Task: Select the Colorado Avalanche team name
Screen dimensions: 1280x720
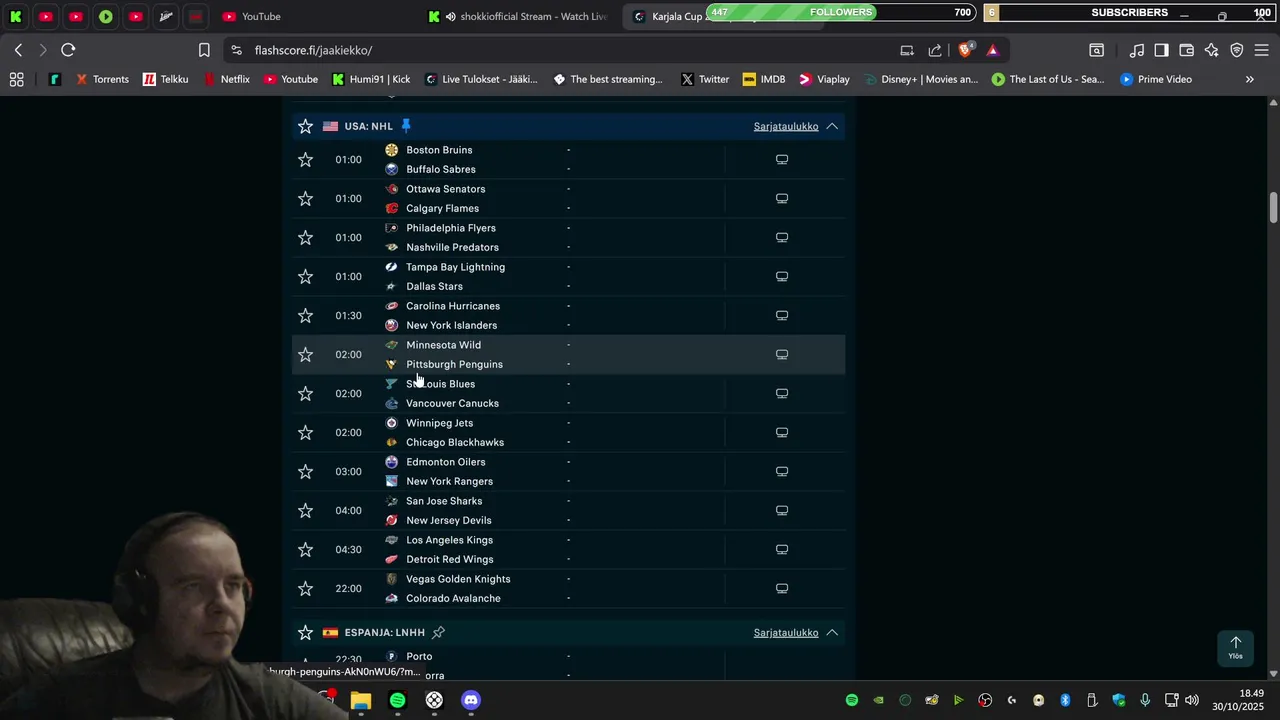Action: pyautogui.click(x=453, y=599)
